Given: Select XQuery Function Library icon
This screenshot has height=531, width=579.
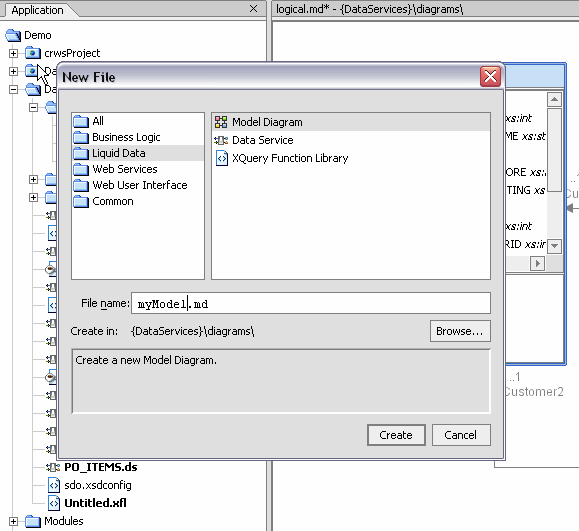Looking at the screenshot, I should coord(222,158).
